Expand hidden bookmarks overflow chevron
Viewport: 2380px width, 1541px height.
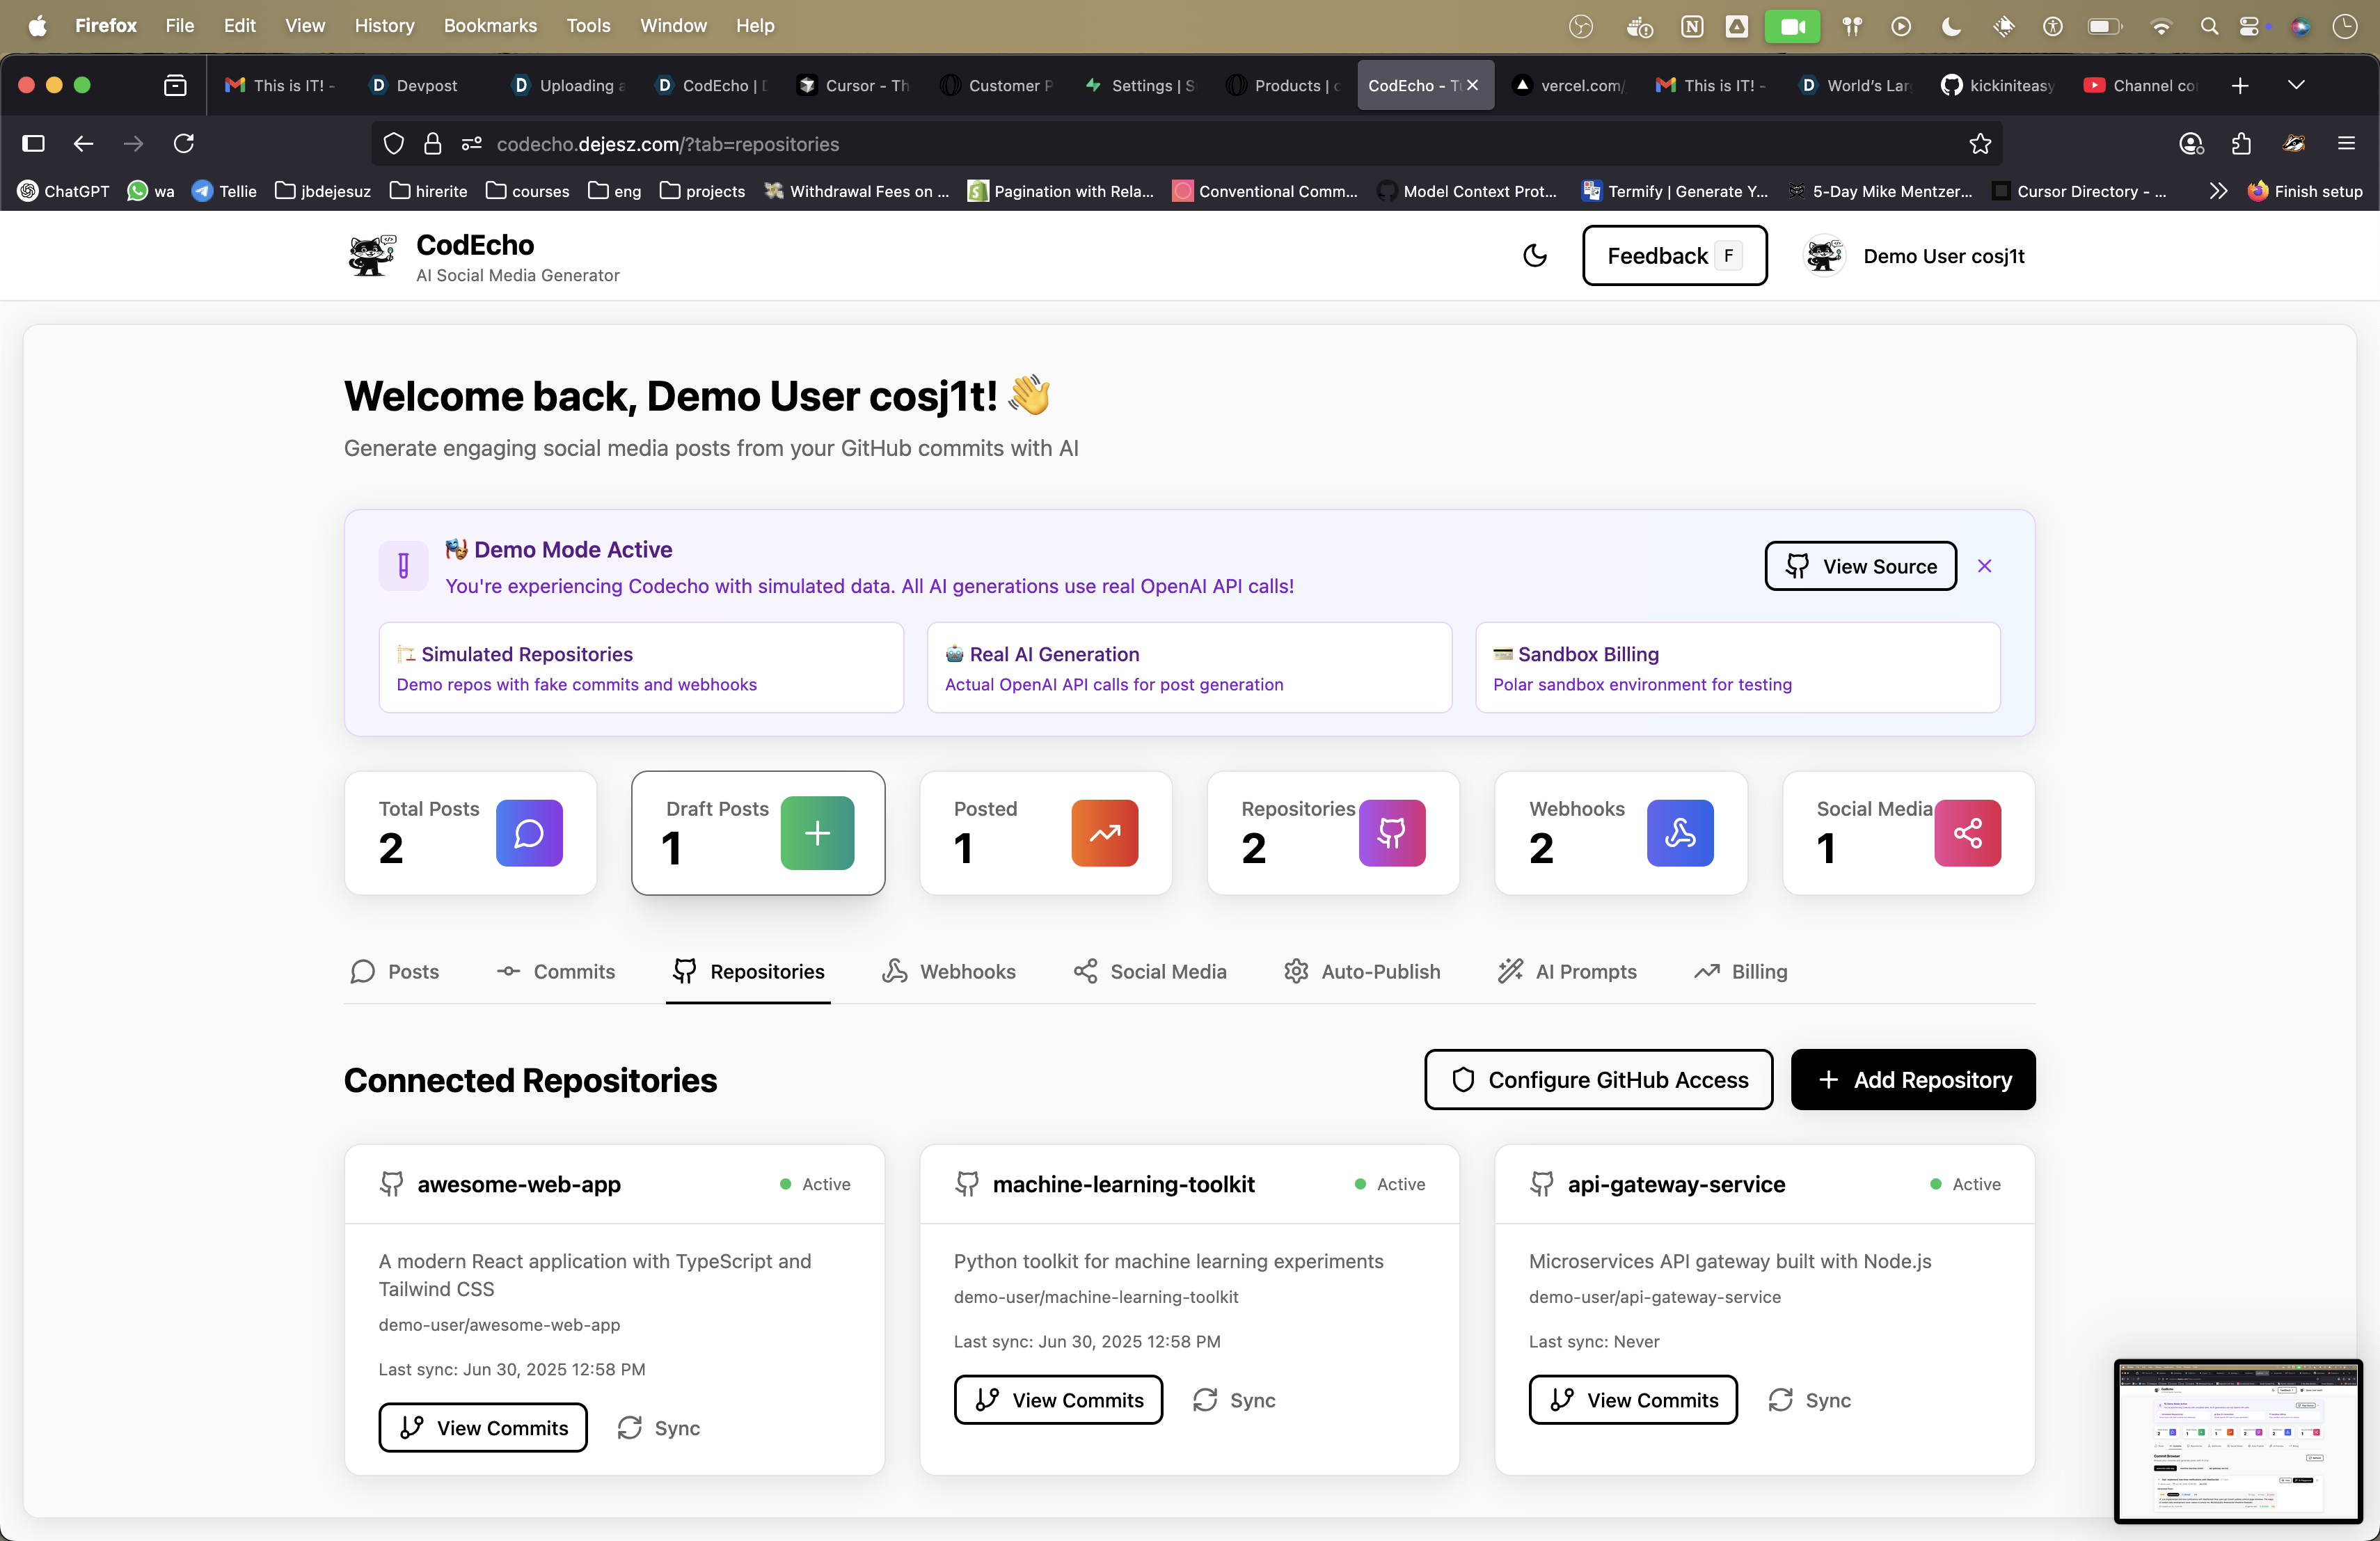coord(2218,191)
